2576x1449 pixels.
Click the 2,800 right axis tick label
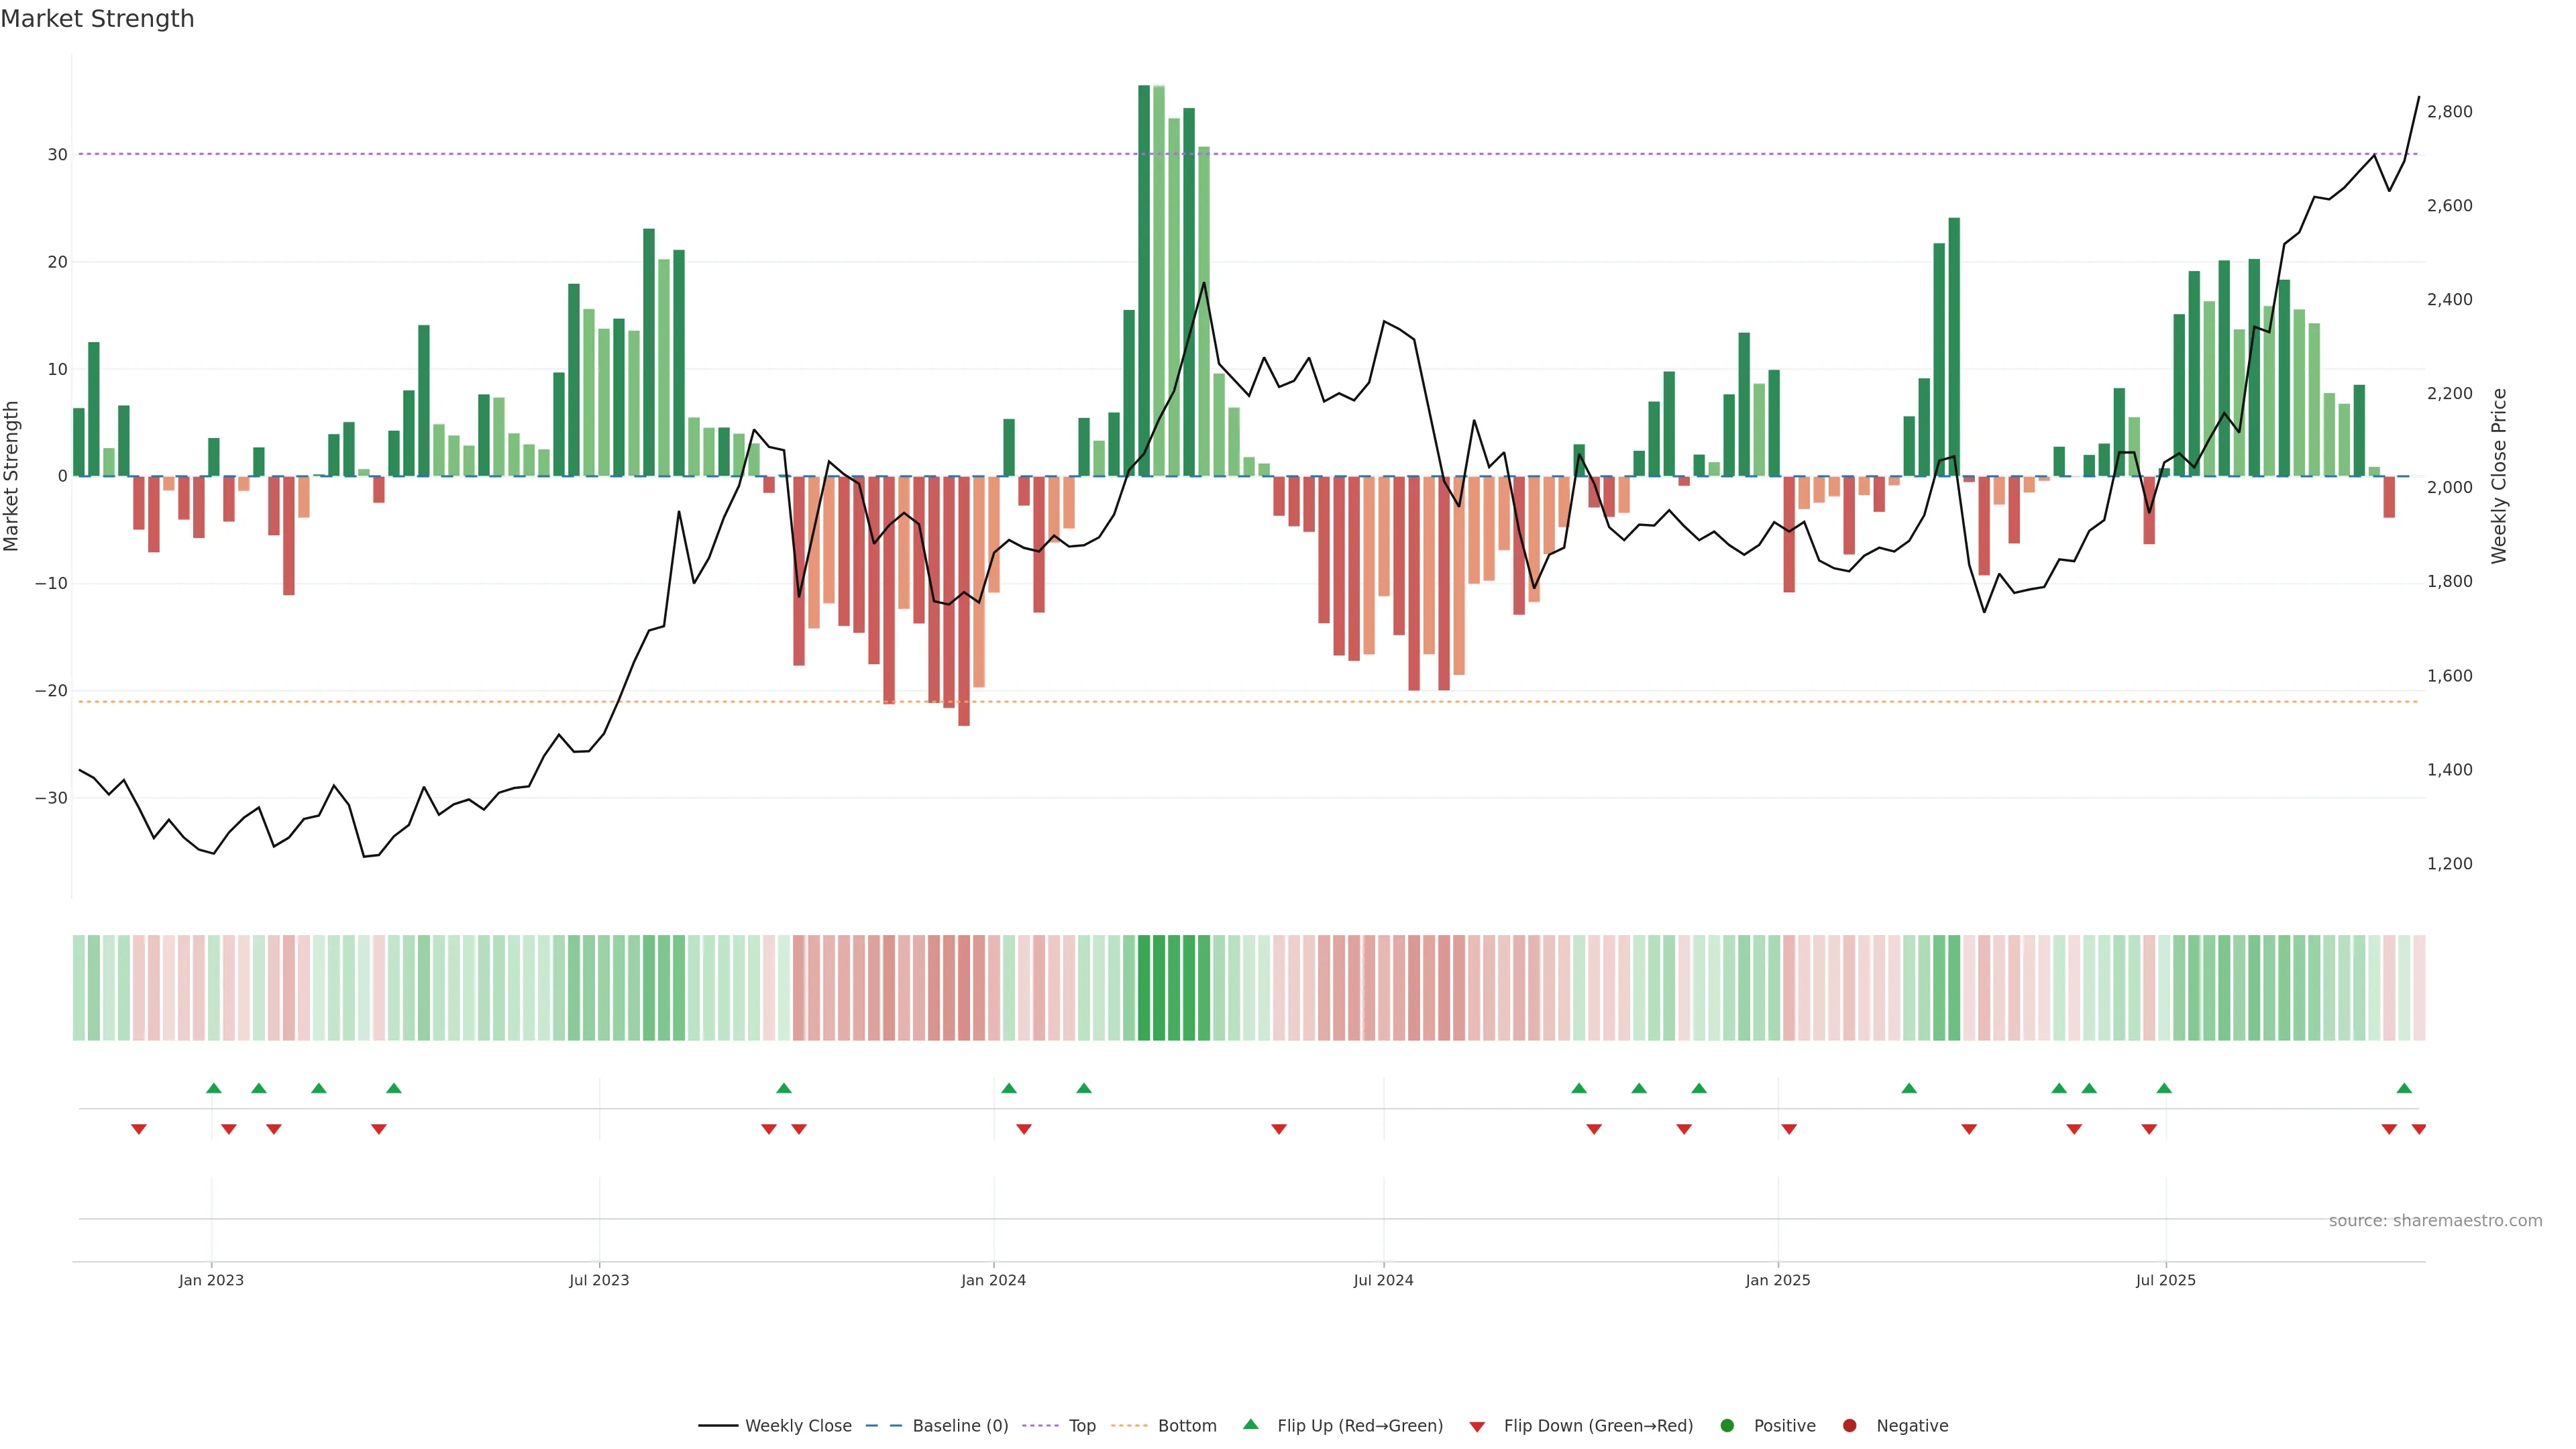pyautogui.click(x=2449, y=112)
